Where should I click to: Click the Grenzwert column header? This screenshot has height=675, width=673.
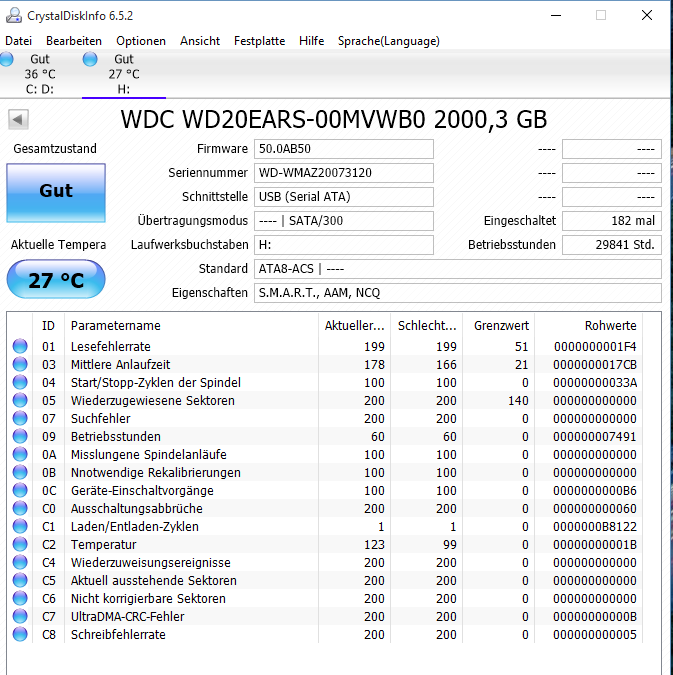click(499, 326)
